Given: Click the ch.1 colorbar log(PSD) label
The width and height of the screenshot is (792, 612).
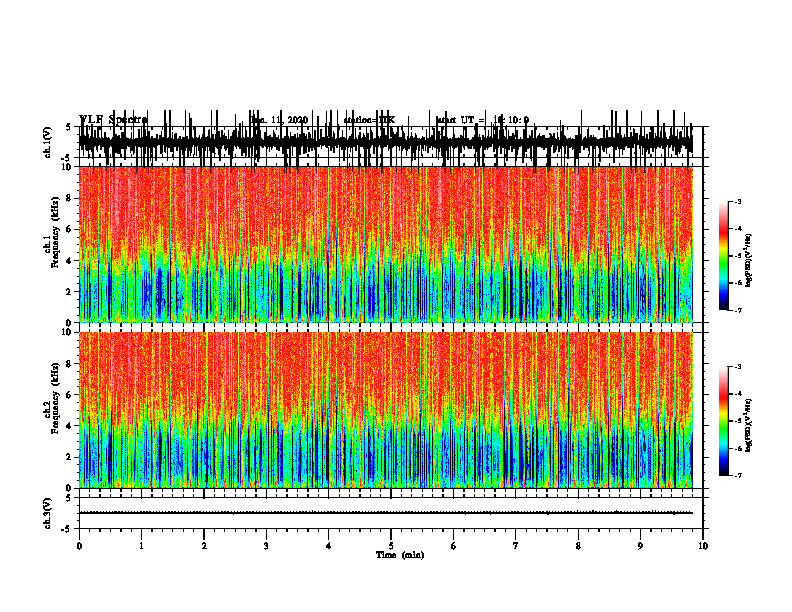Looking at the screenshot, I should coord(748,261).
